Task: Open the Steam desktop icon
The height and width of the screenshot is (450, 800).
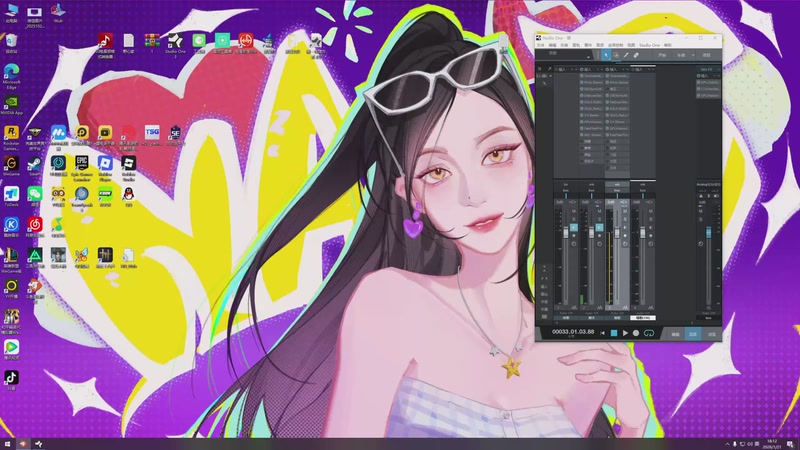Action: click(x=35, y=167)
